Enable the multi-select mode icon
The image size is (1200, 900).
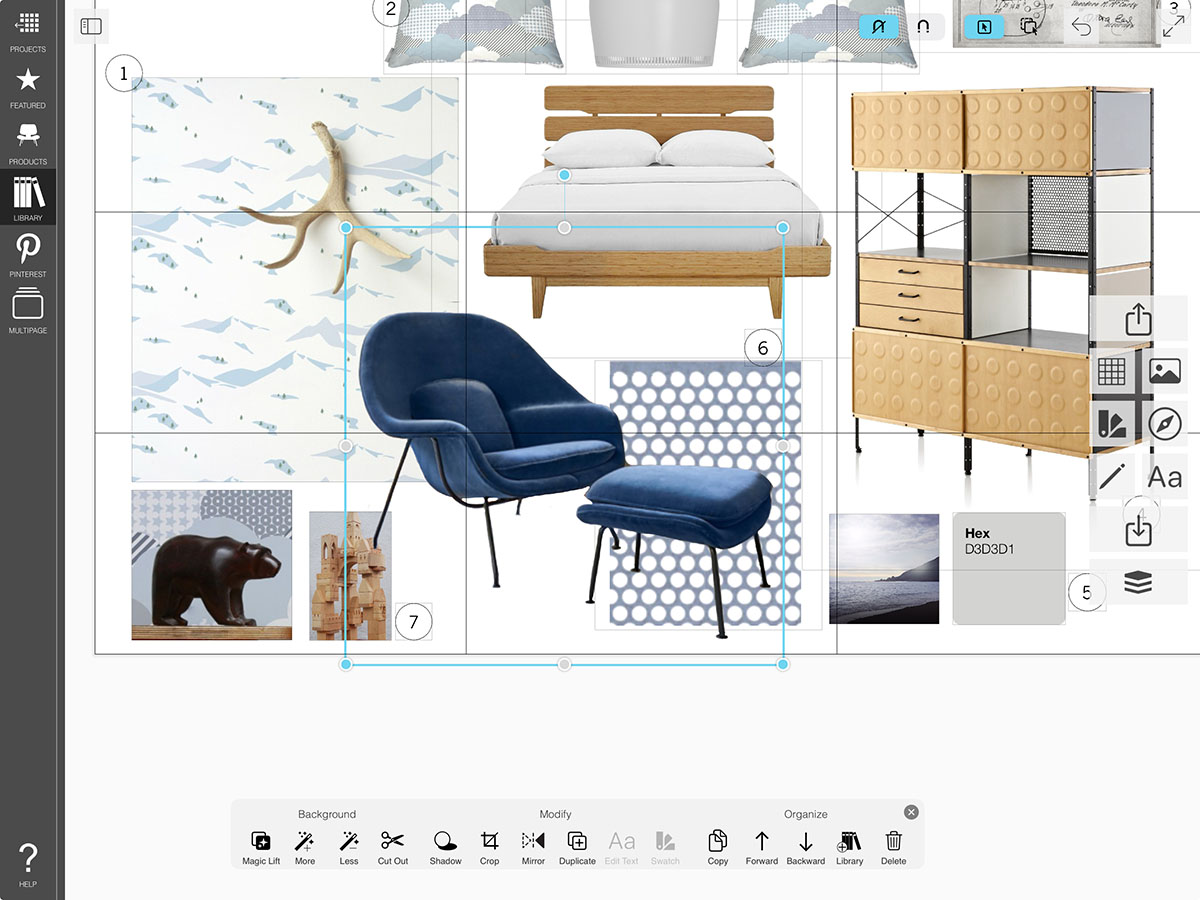(1028, 27)
